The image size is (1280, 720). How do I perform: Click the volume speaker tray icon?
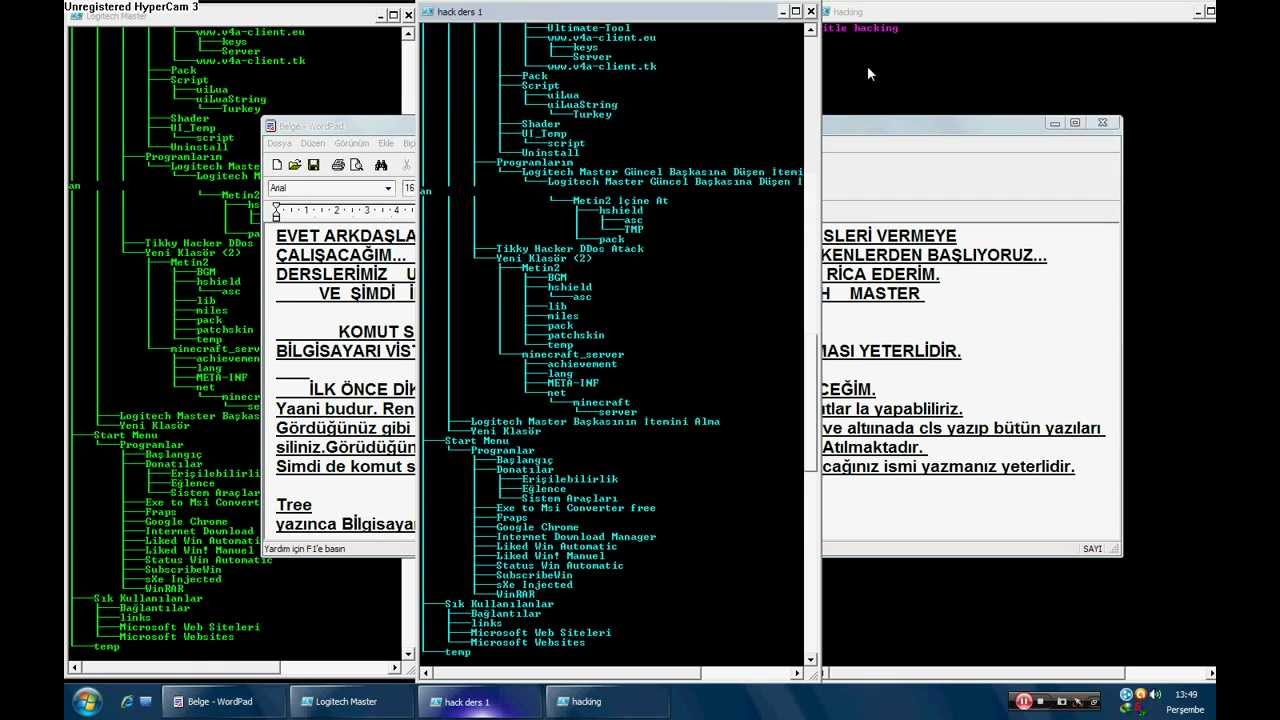[x=1155, y=694]
